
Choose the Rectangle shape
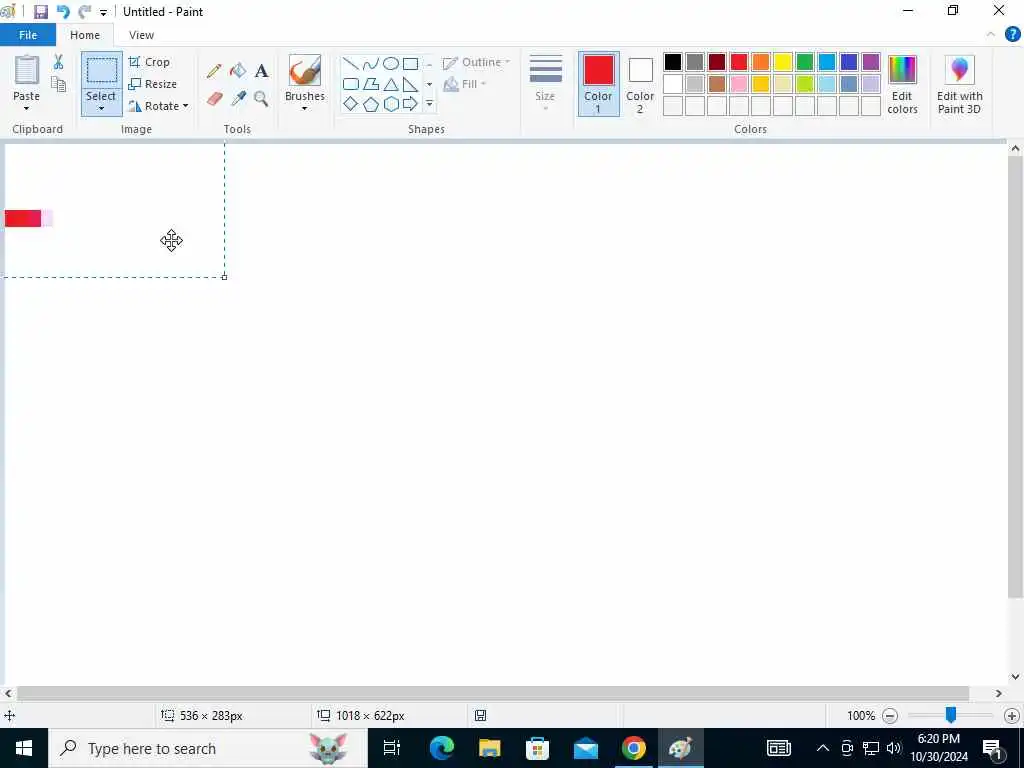click(410, 63)
